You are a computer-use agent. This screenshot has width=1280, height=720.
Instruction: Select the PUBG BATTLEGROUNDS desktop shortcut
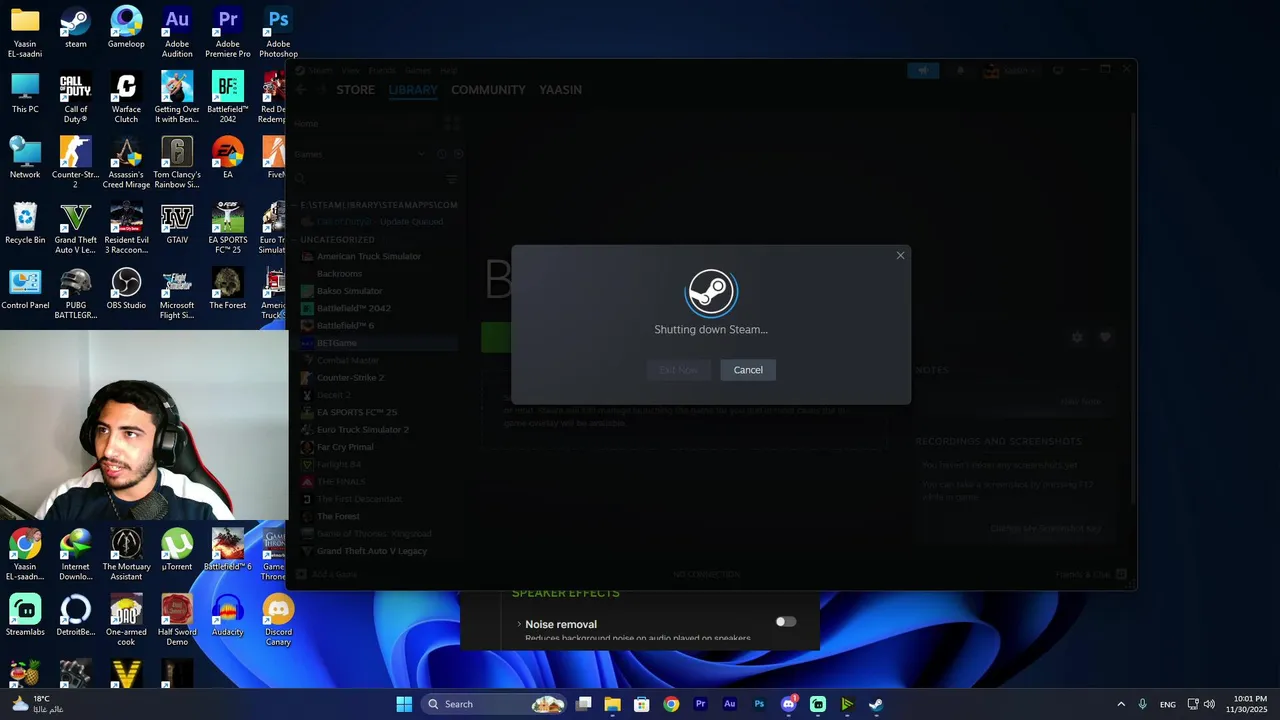(75, 293)
